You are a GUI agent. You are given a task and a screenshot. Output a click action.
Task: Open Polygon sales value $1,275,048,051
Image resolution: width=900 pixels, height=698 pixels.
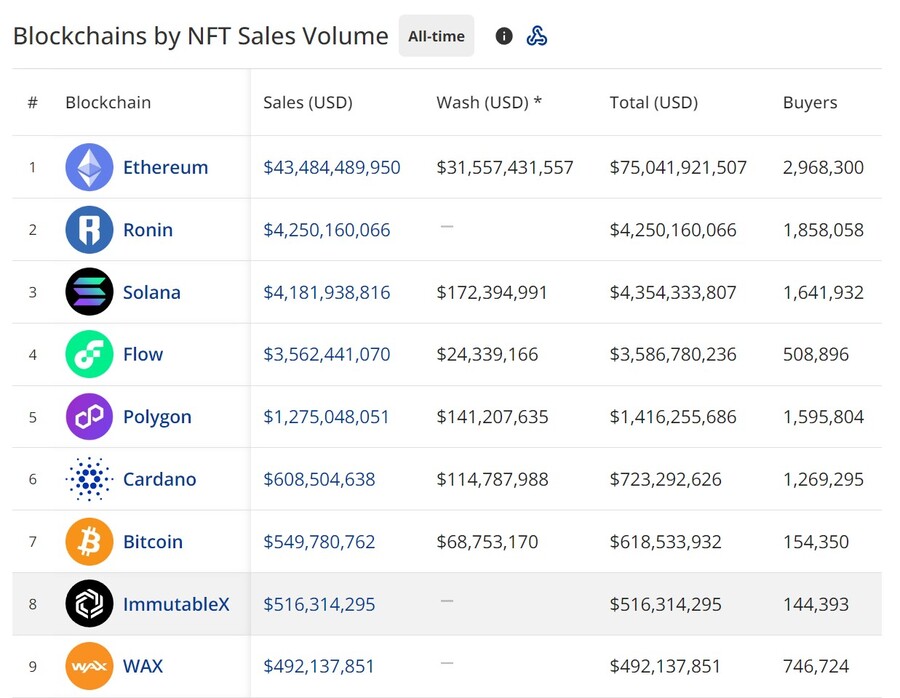click(326, 417)
